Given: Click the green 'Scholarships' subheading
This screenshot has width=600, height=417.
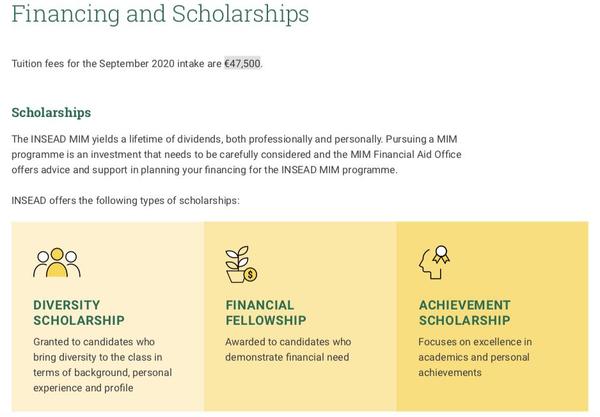Looking at the screenshot, I should click(x=51, y=113).
